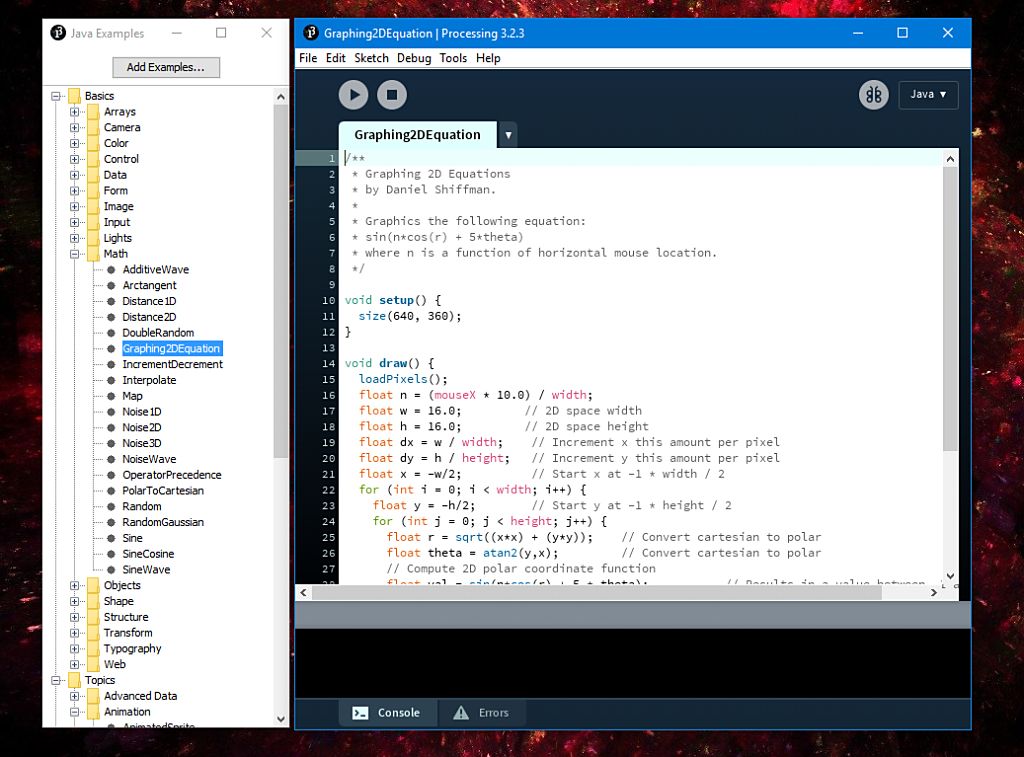Select the SineCosine example
Image resolution: width=1024 pixels, height=757 pixels.
tap(148, 554)
